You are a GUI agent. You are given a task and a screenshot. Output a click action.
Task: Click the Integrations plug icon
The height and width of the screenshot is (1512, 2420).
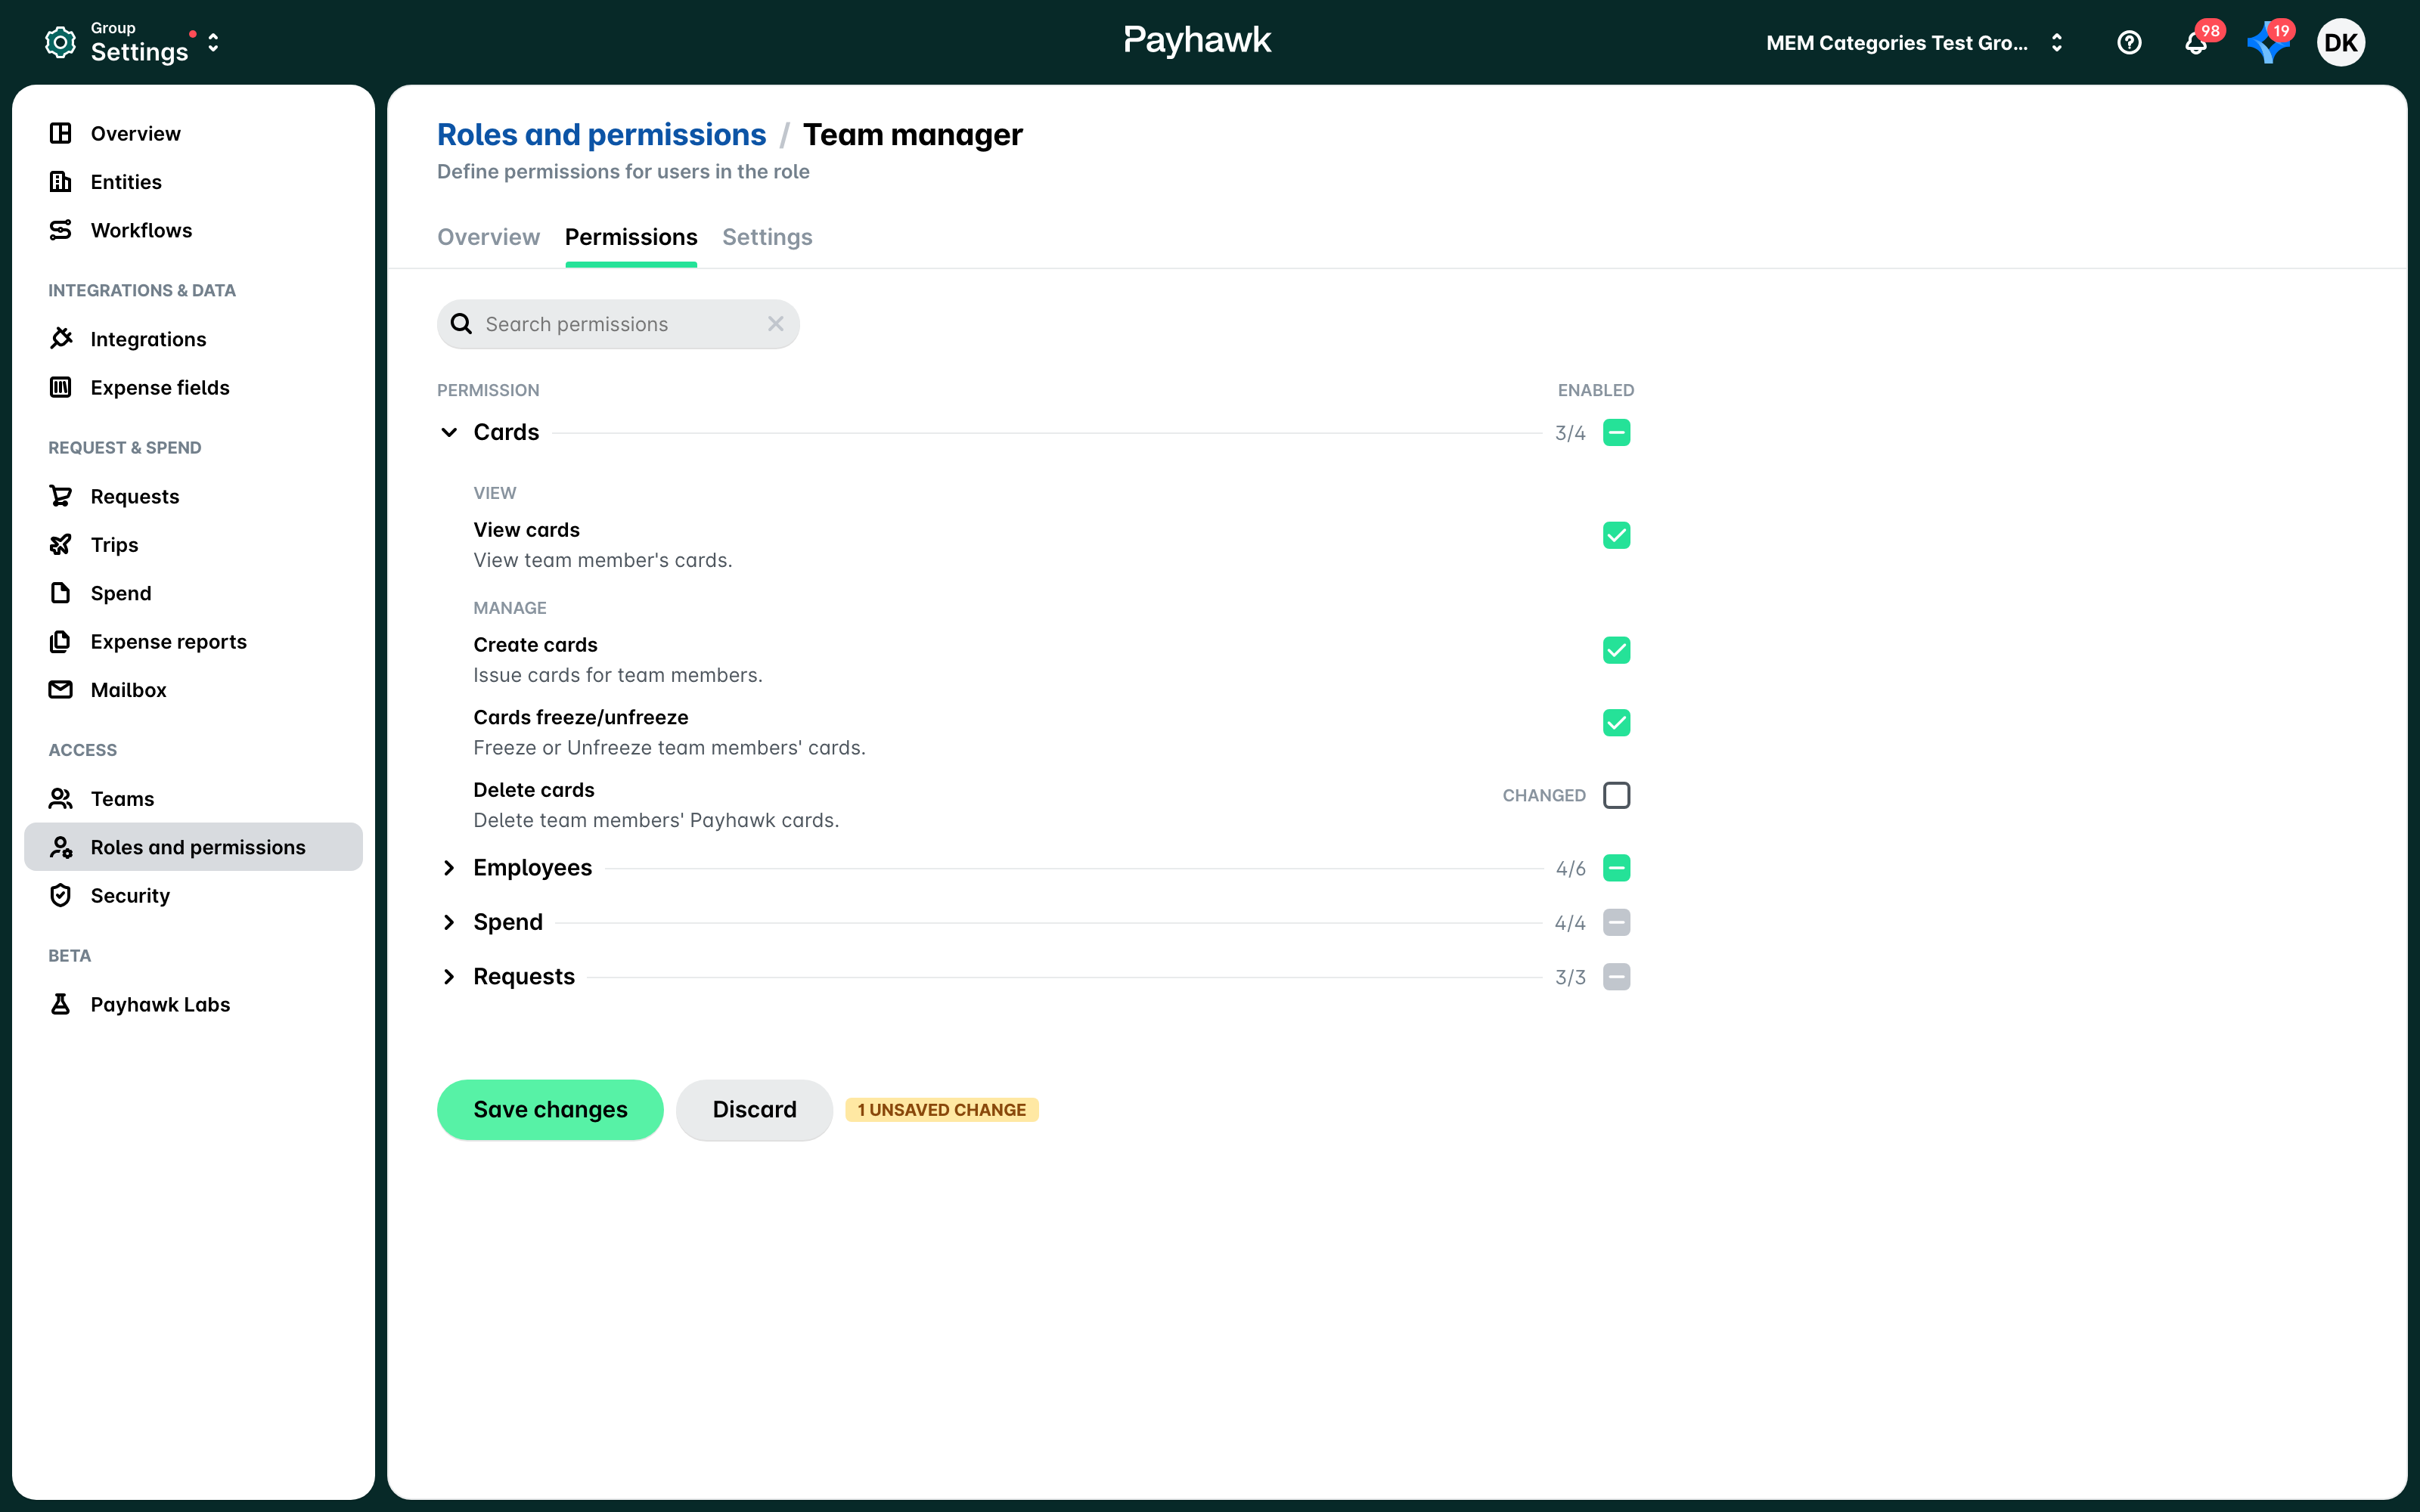coord(60,339)
